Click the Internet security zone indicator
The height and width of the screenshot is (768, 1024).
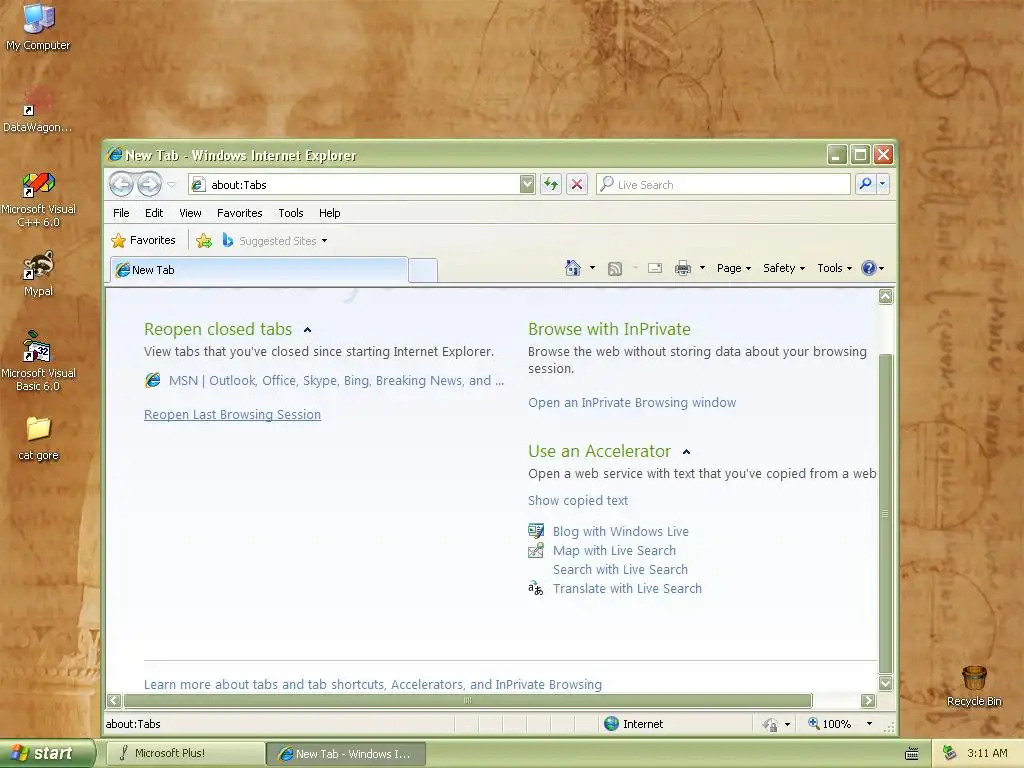click(x=633, y=724)
